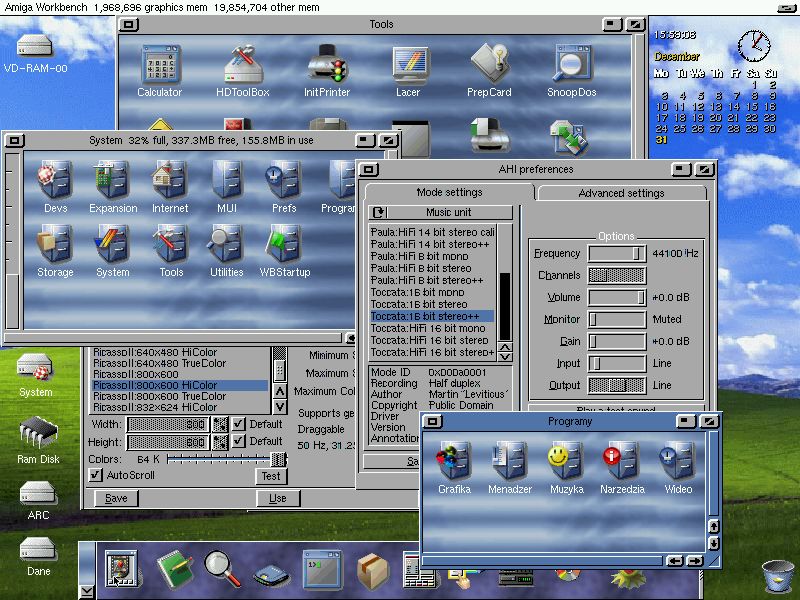The image size is (800, 600).
Task: Click the picker button beside Width field
Action: [220, 424]
